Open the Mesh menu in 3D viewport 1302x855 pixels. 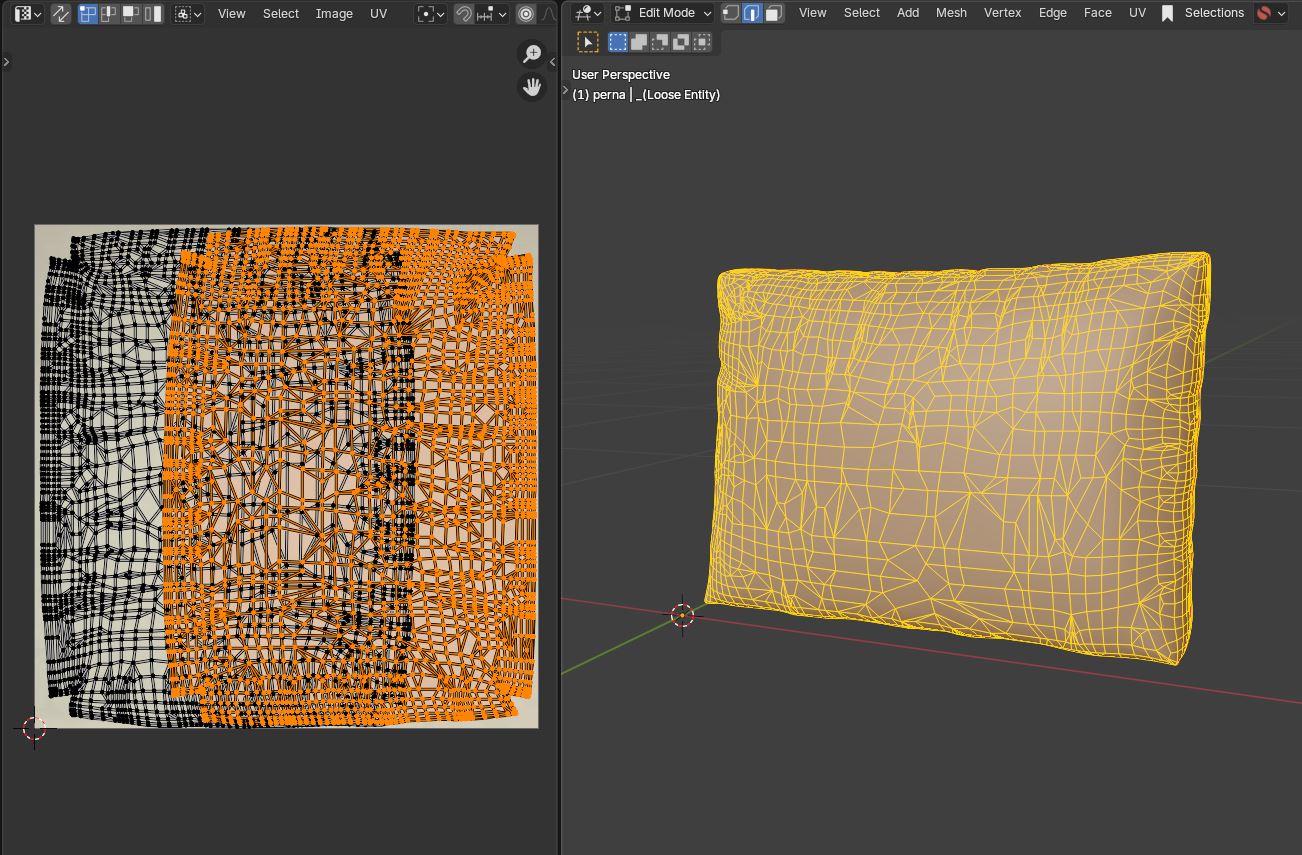click(x=951, y=13)
